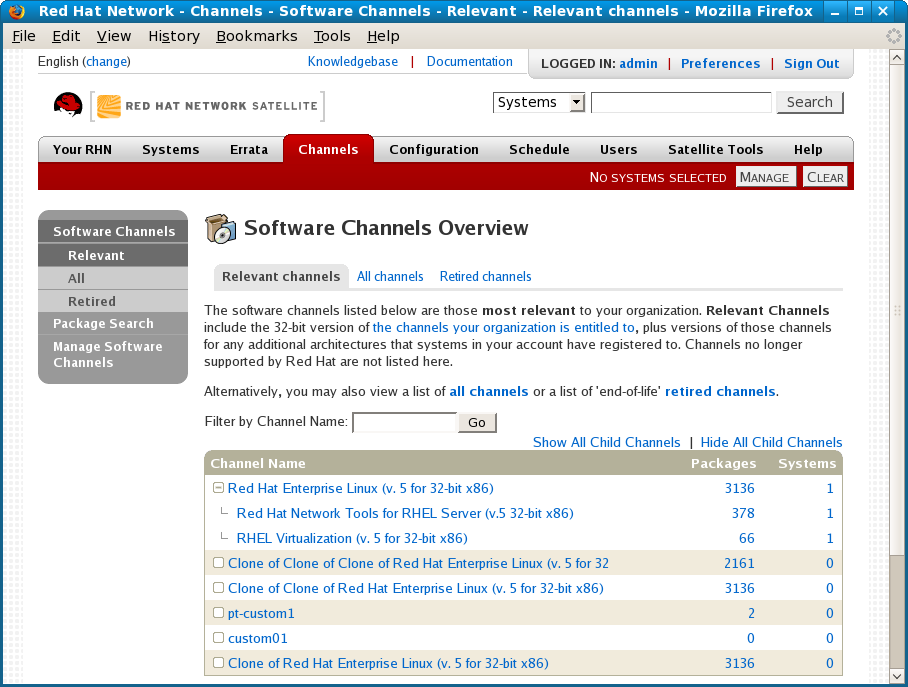908x687 pixels.
Task: Open the File menu
Action: coord(24,36)
